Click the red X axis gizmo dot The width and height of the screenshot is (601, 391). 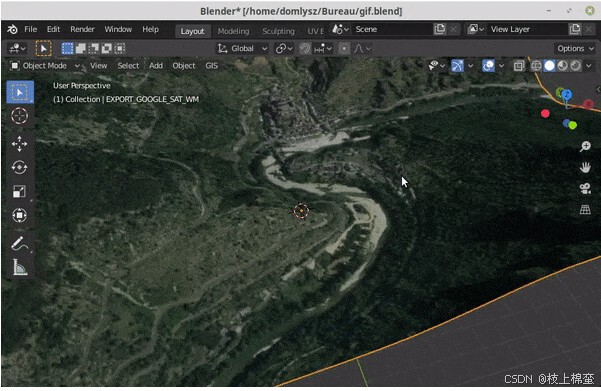[545, 113]
